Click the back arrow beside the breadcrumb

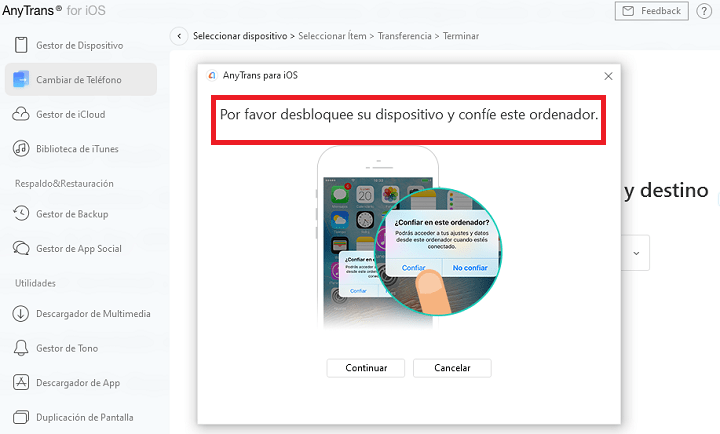[179, 36]
